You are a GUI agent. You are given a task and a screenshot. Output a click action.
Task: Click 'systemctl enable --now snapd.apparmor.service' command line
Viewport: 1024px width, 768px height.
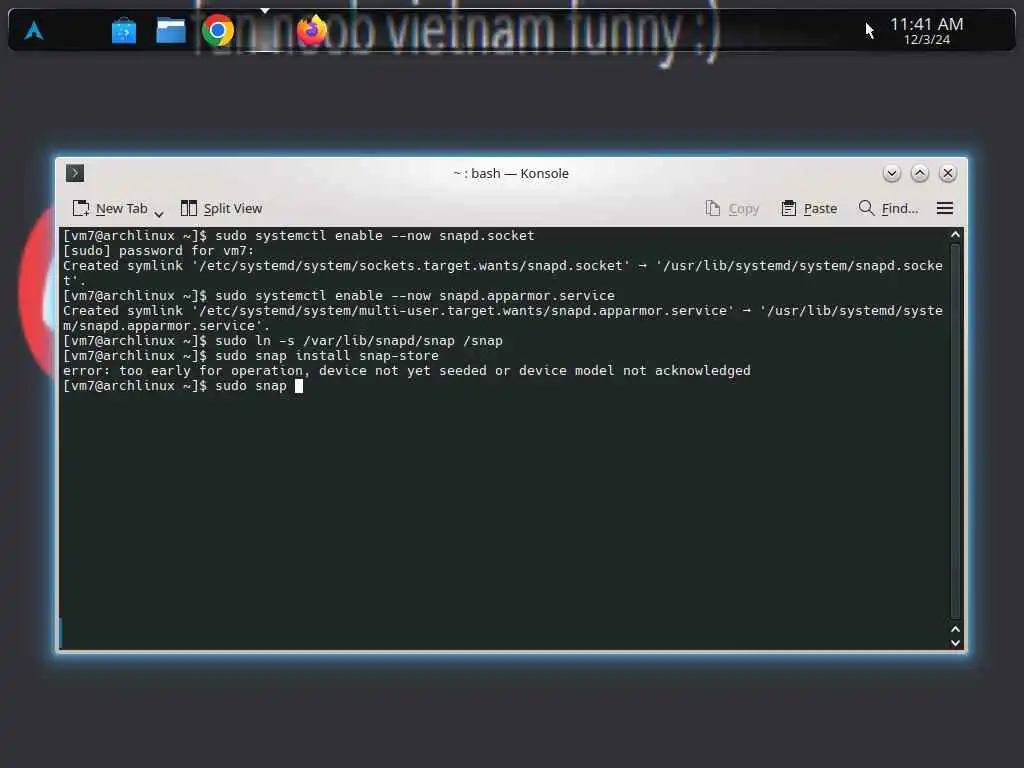point(339,296)
